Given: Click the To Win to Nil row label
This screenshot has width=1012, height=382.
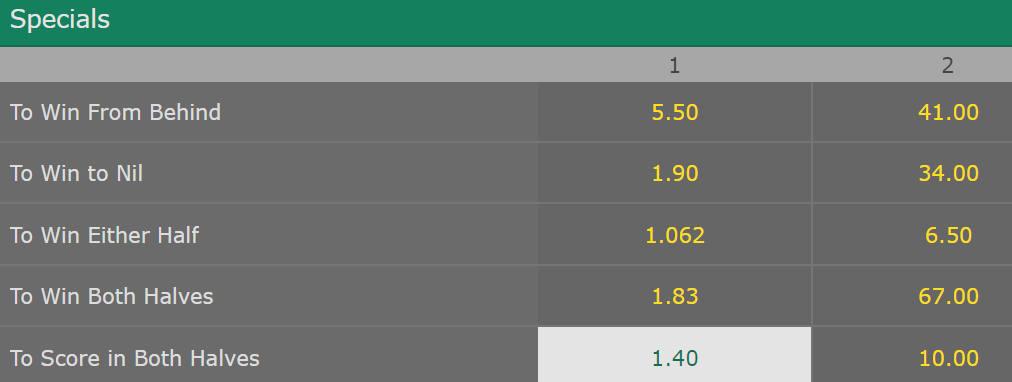Looking at the screenshot, I should pyautogui.click(x=76, y=173).
